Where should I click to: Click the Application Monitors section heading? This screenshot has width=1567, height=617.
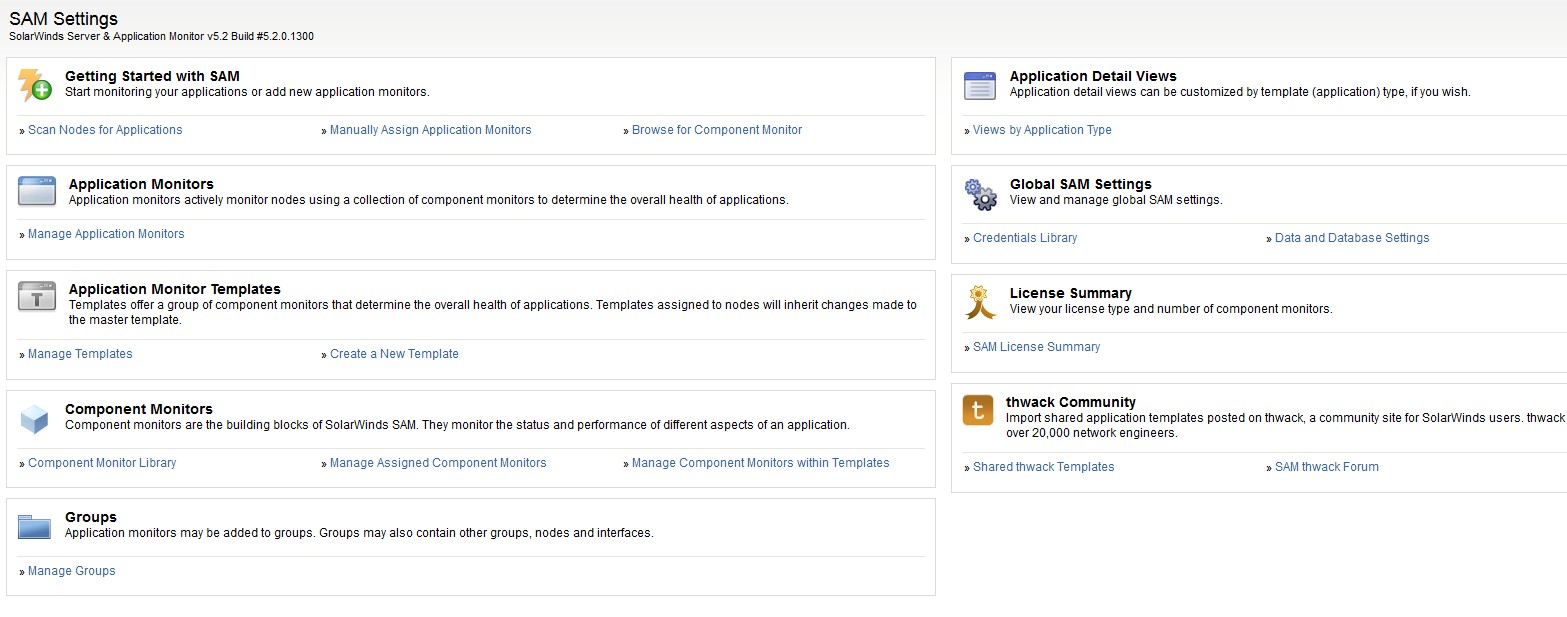[141, 184]
